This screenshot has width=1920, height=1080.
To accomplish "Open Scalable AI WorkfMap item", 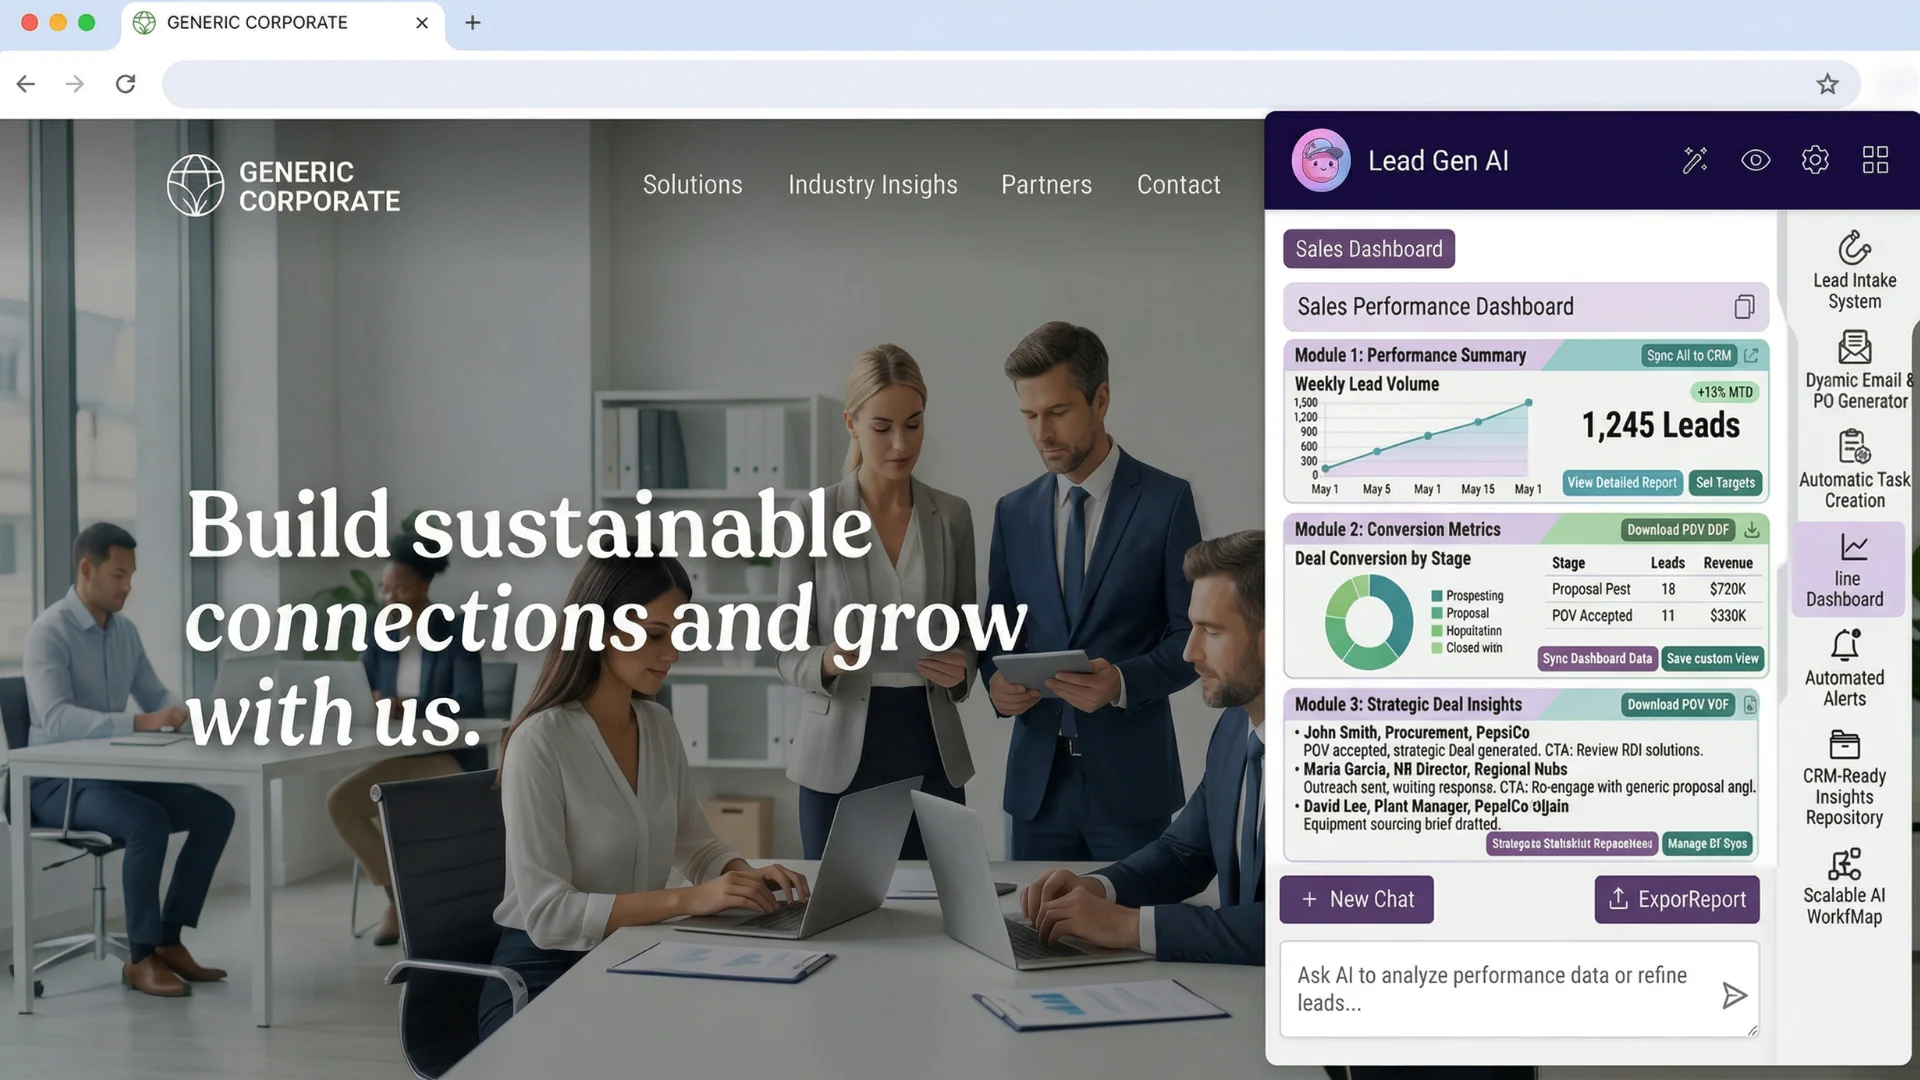I will tap(1844, 888).
